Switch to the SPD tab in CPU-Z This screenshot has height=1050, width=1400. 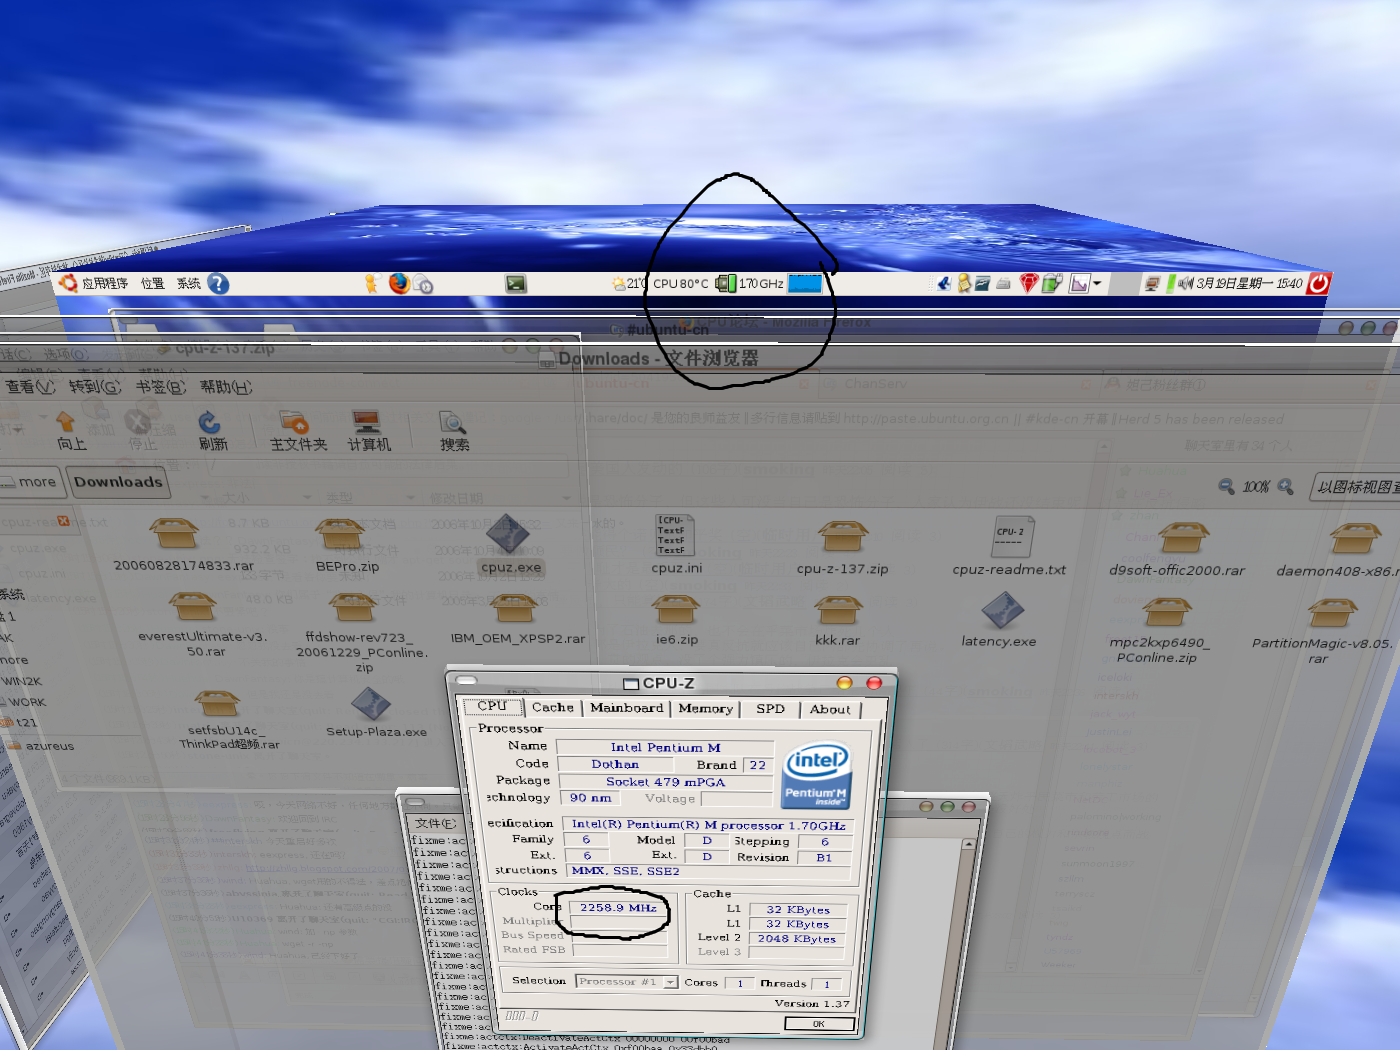pyautogui.click(x=771, y=709)
